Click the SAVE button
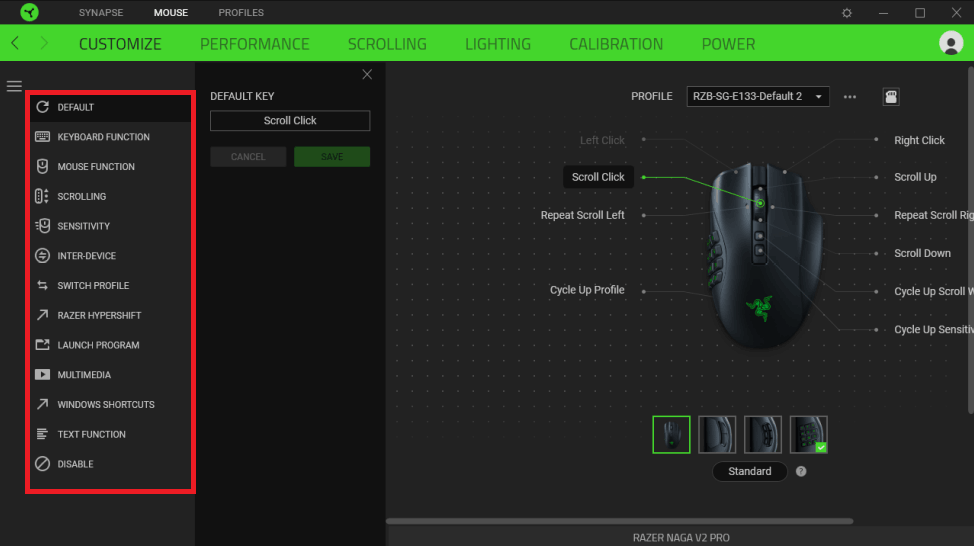Screen dimensions: 974x546 pos(332,157)
